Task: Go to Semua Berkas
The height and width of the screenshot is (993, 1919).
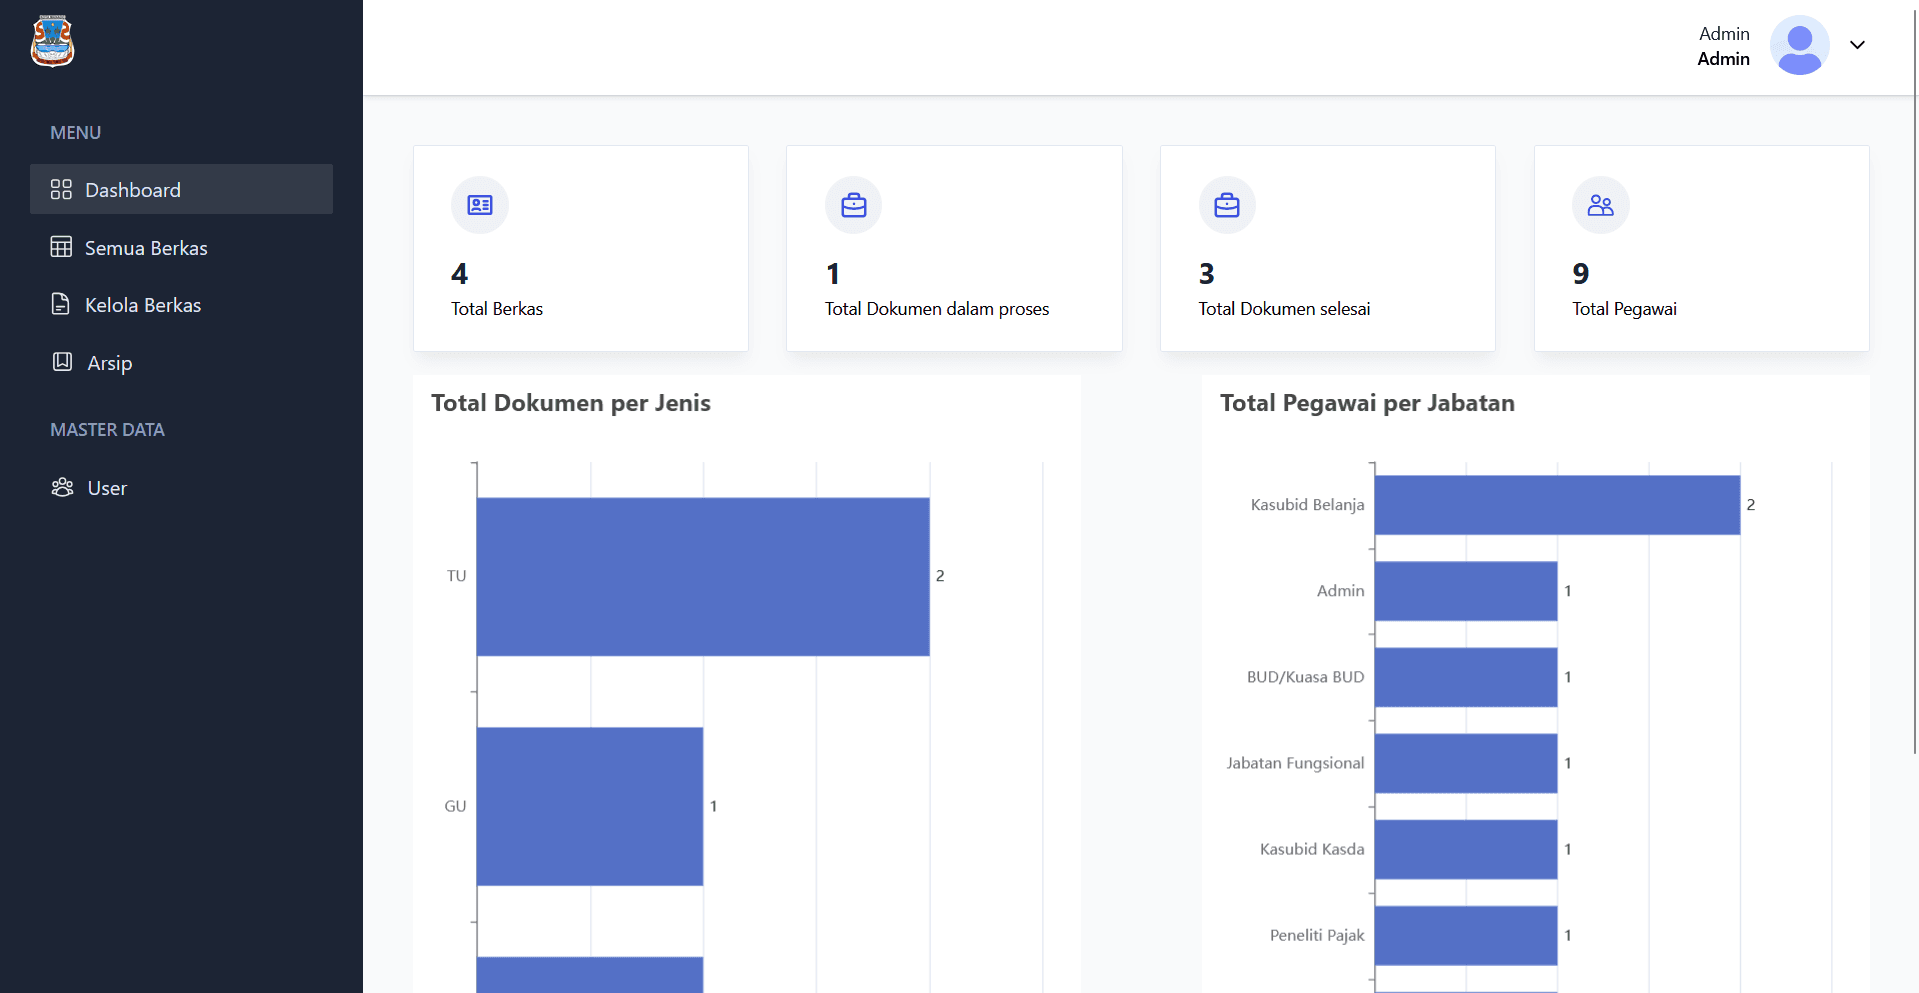Action: point(181,247)
